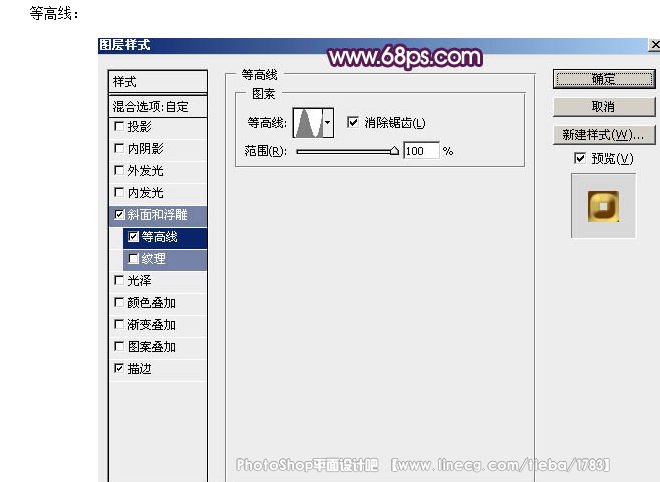
Task: Disable the 斜面和浮雕 bevel checkbox
Action: [x=119, y=215]
